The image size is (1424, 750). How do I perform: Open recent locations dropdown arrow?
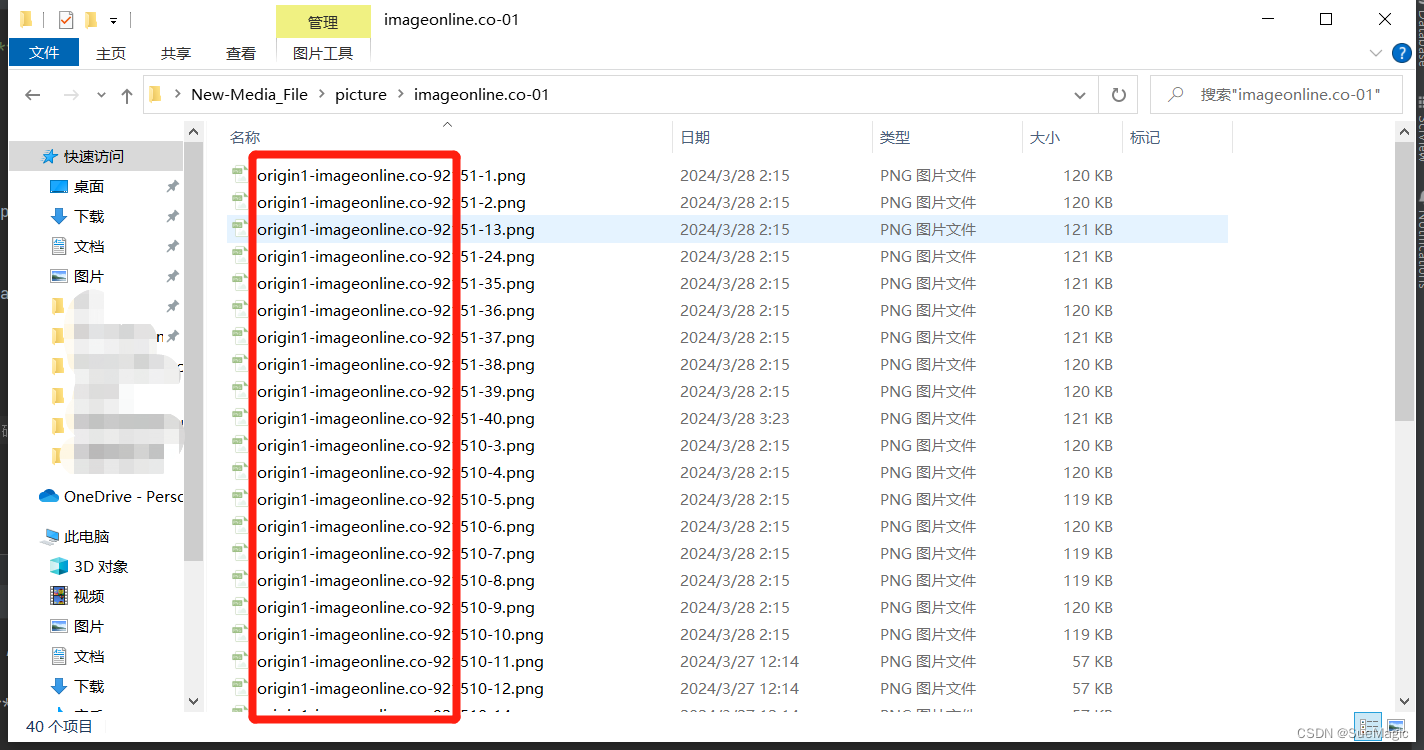coord(101,95)
